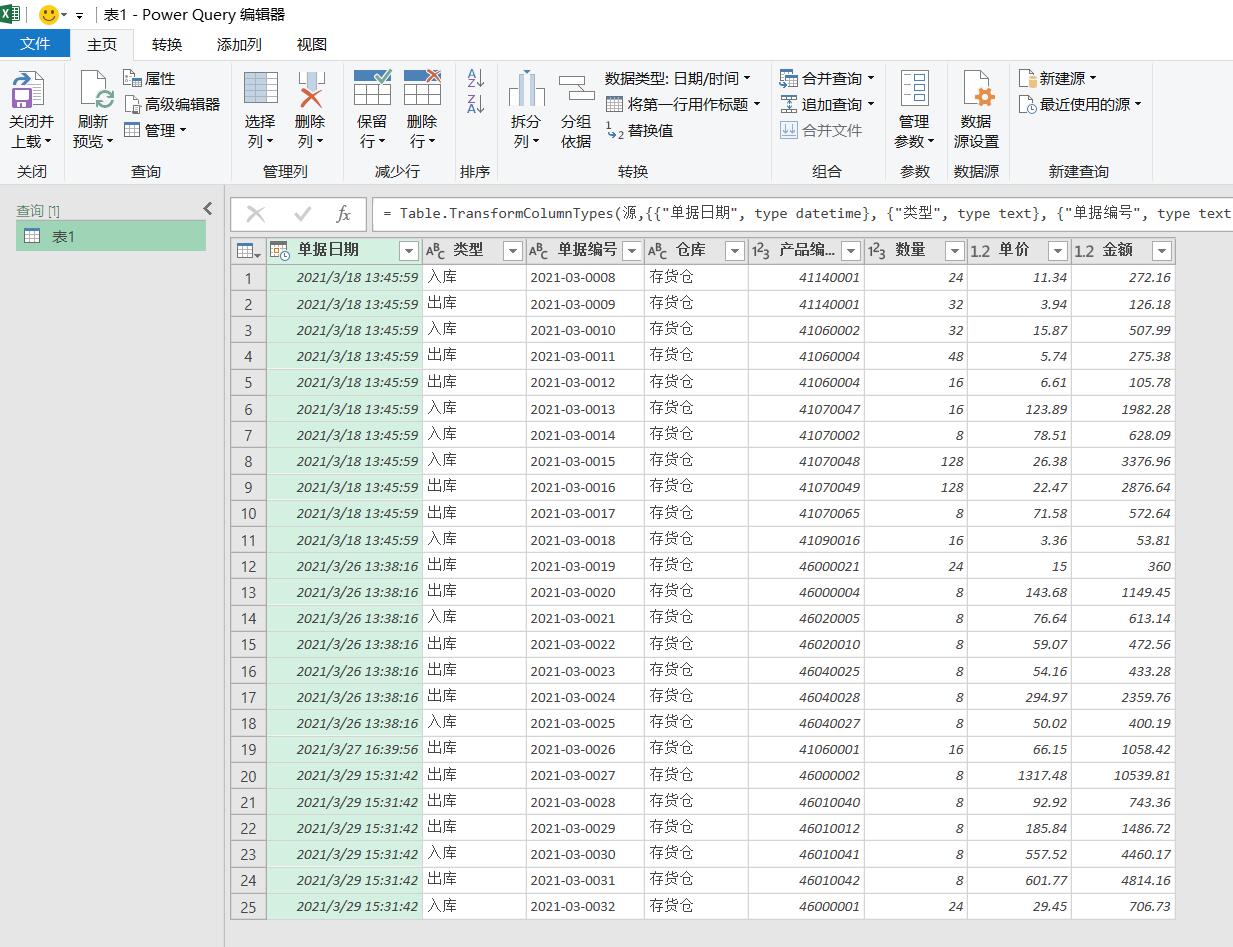Image resolution: width=1233 pixels, height=947 pixels.
Task: Open the 管理 query menu
Action: pyautogui.click(x=155, y=130)
